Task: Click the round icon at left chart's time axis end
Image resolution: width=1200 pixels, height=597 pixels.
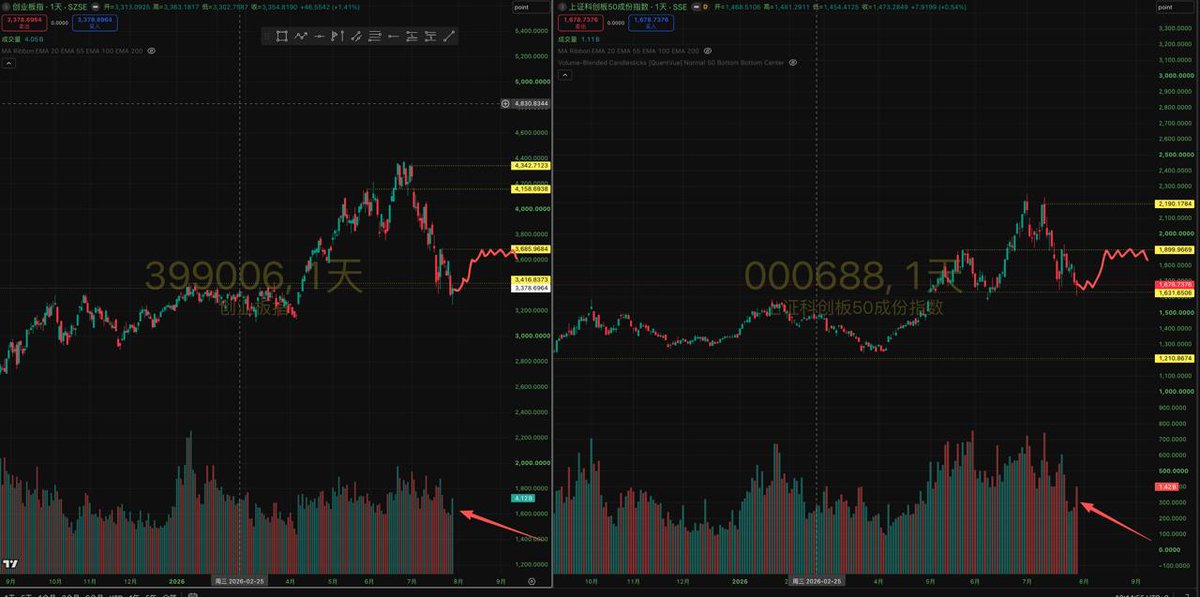Action: [x=531, y=580]
